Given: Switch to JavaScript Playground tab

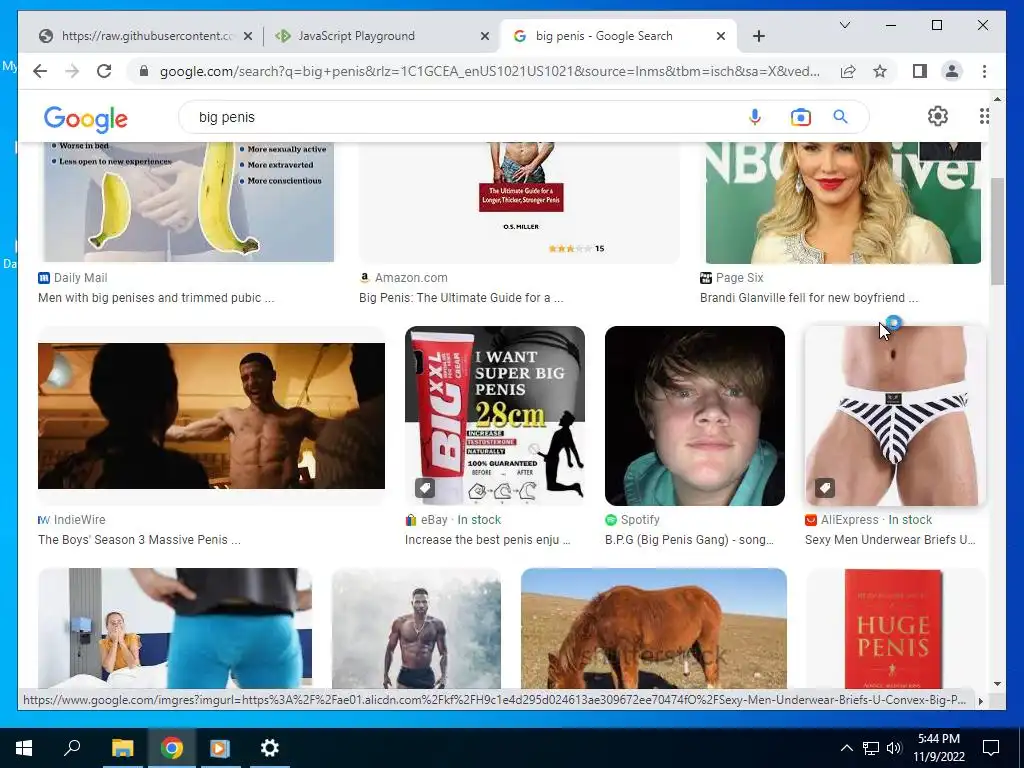Looking at the screenshot, I should click(x=379, y=36).
